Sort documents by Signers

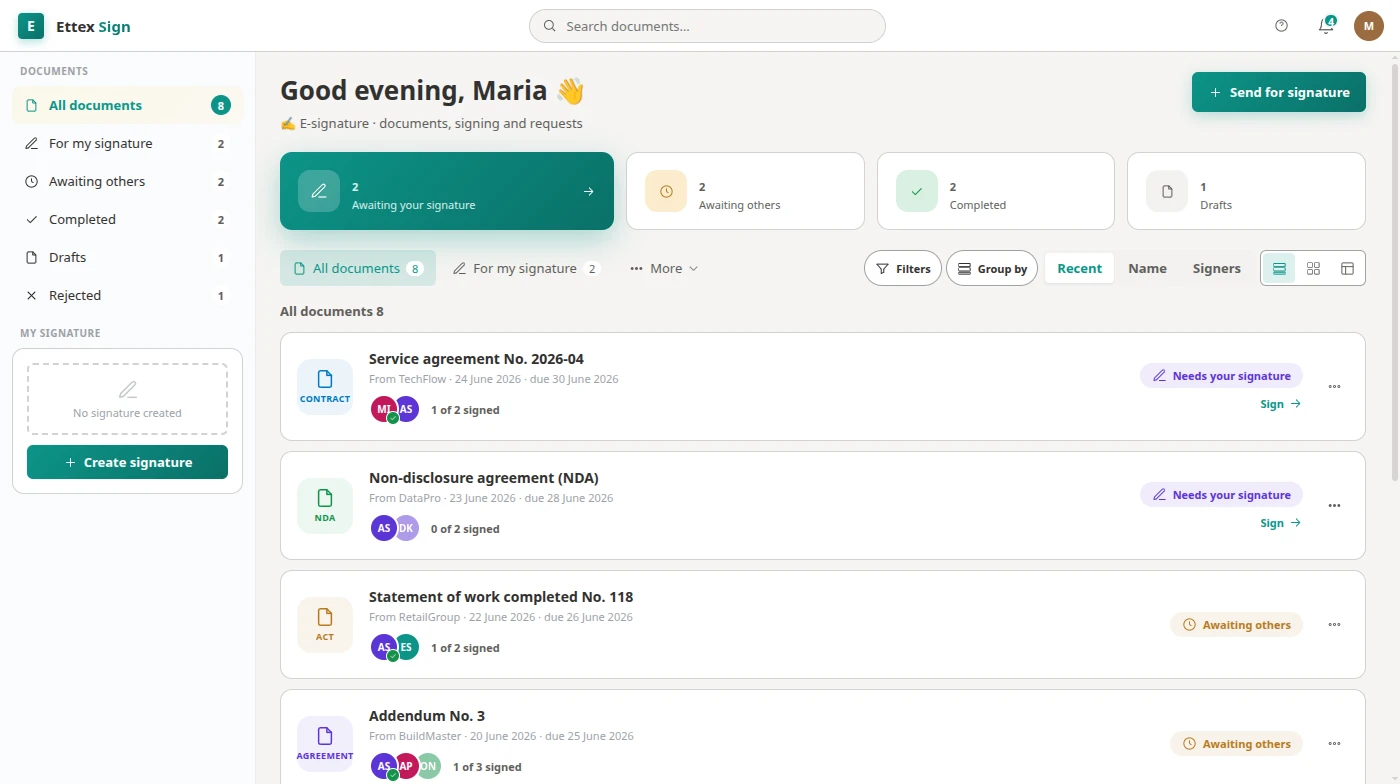(1216, 268)
